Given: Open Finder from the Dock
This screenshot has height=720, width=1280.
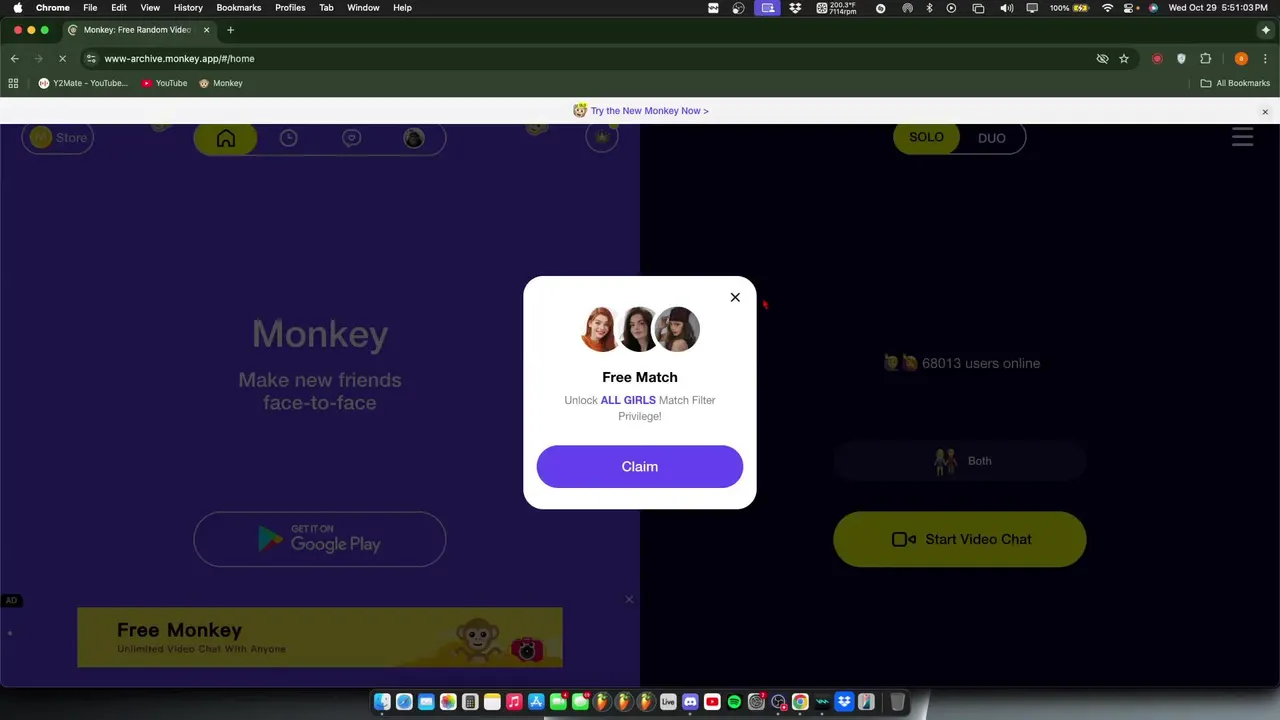Looking at the screenshot, I should (x=382, y=702).
